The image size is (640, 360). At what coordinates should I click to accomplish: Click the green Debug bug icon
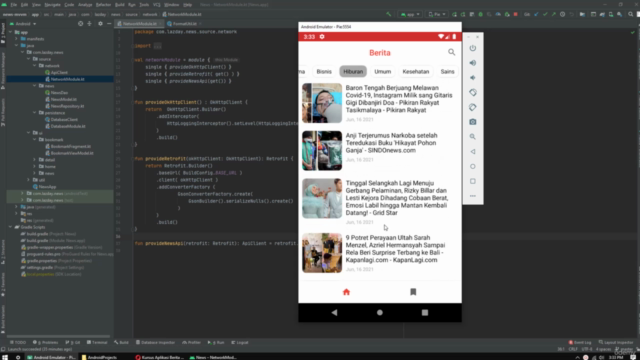(x=480, y=14)
